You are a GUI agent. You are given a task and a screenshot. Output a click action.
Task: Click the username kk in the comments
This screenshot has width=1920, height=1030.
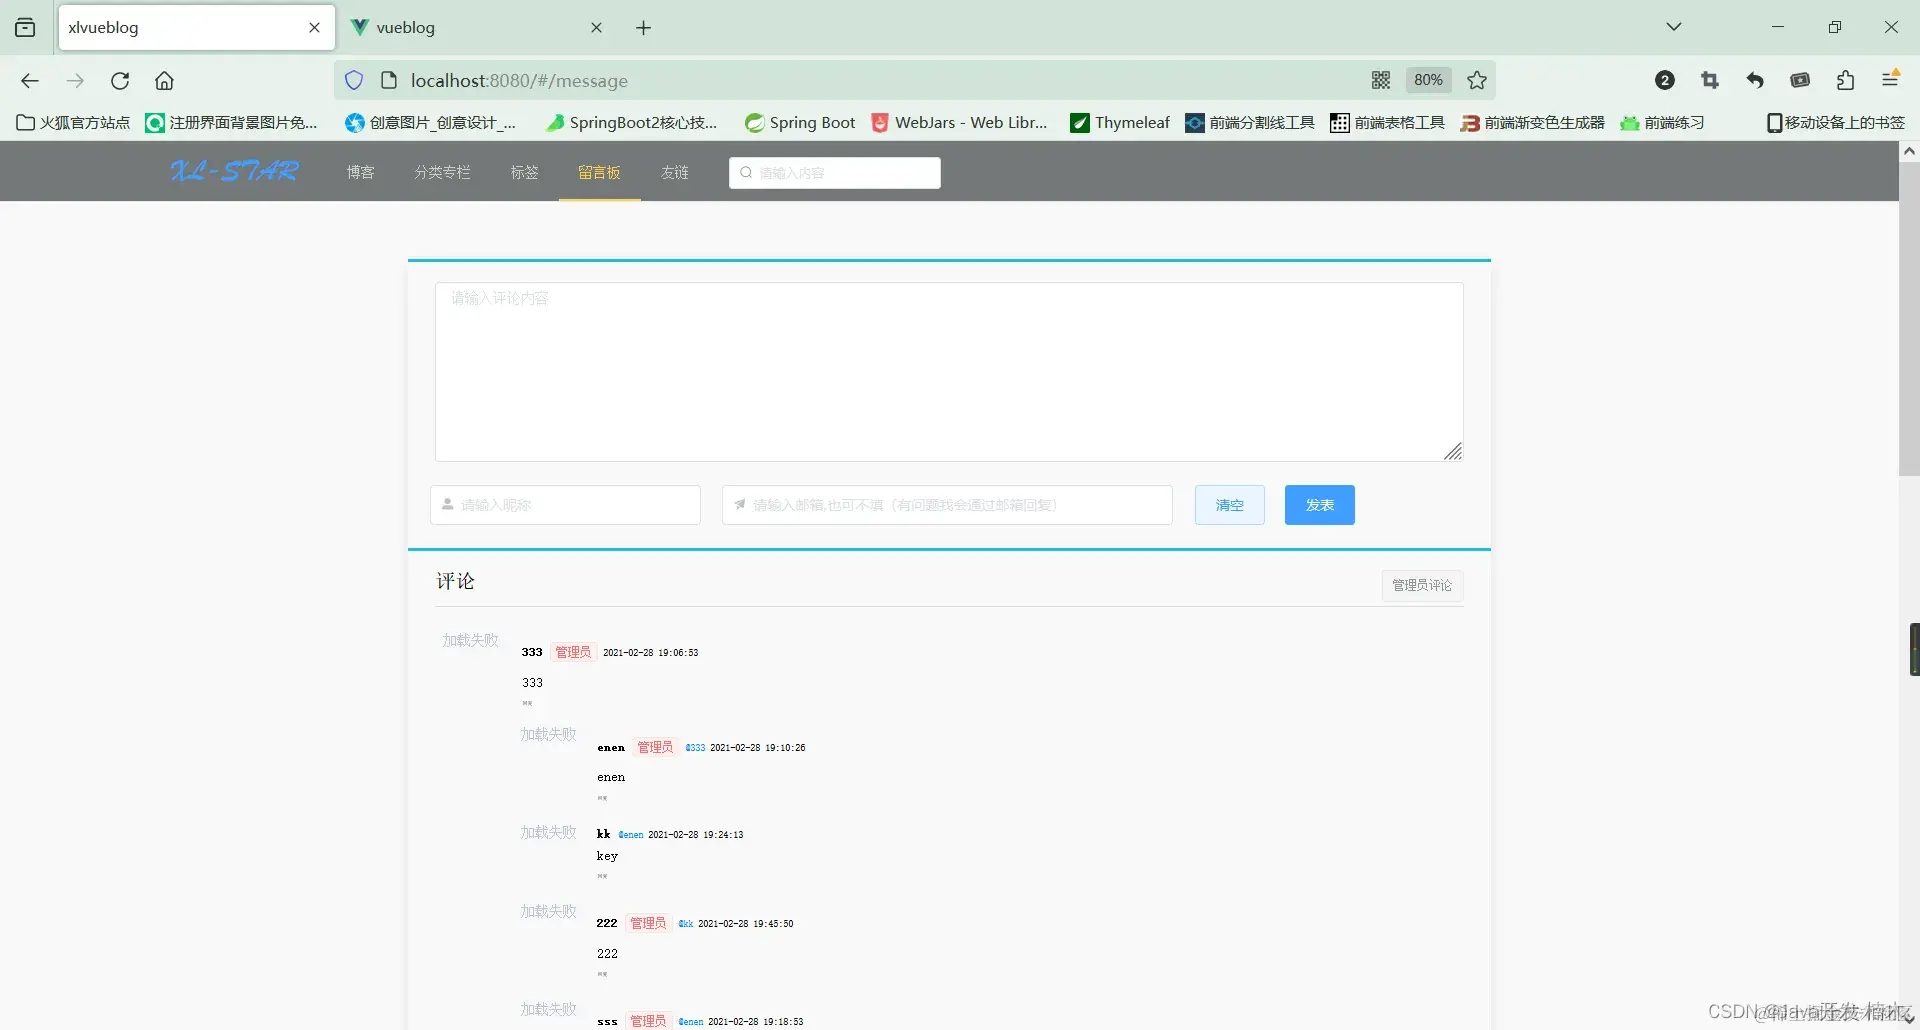604,834
